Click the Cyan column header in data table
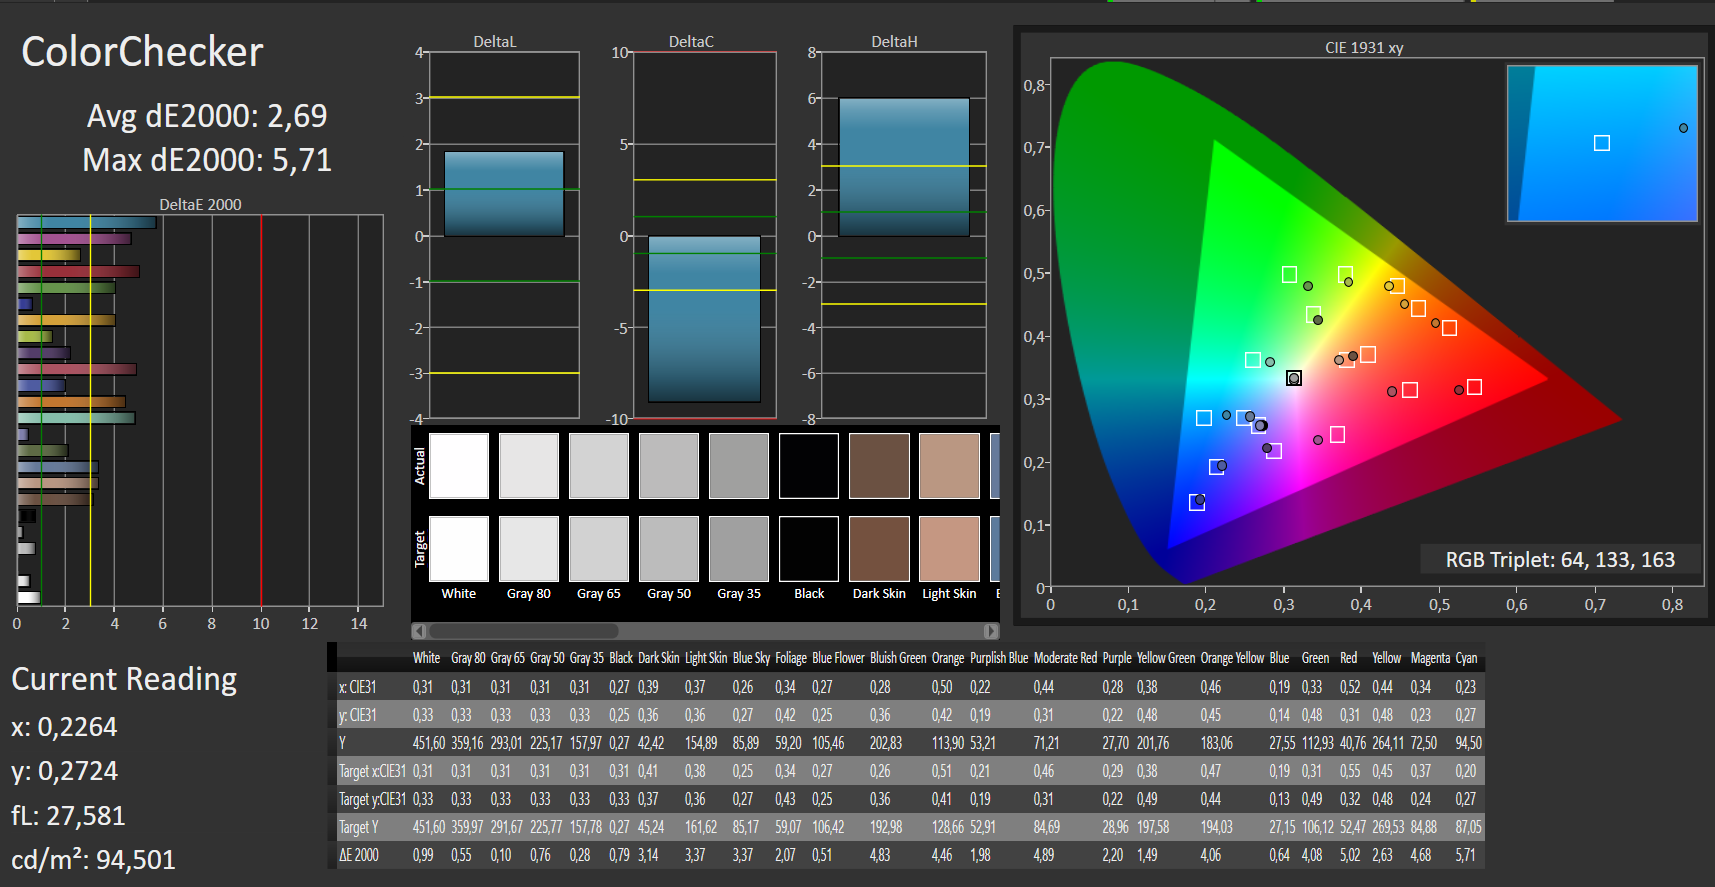The width and height of the screenshot is (1715, 887). click(1466, 658)
